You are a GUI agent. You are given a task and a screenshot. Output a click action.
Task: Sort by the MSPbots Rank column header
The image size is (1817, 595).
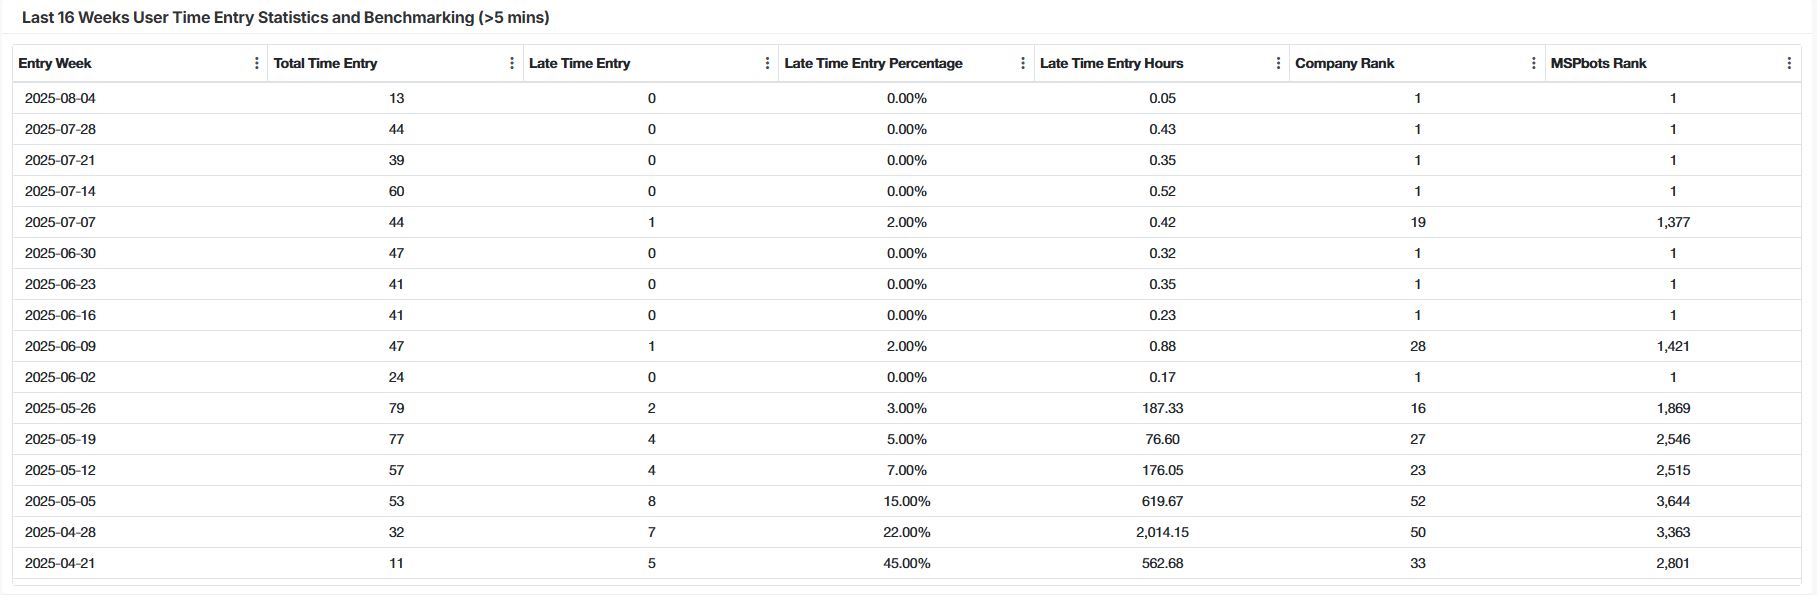pyautogui.click(x=1598, y=63)
